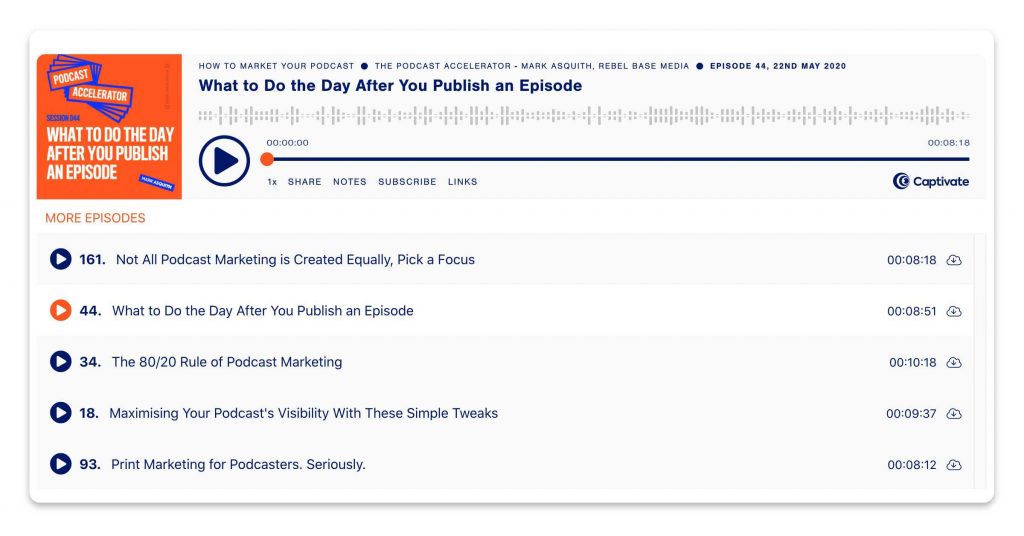The height and width of the screenshot is (536, 1024).
Task: Click the elapsed time 00:00:00
Action: pyautogui.click(x=287, y=143)
